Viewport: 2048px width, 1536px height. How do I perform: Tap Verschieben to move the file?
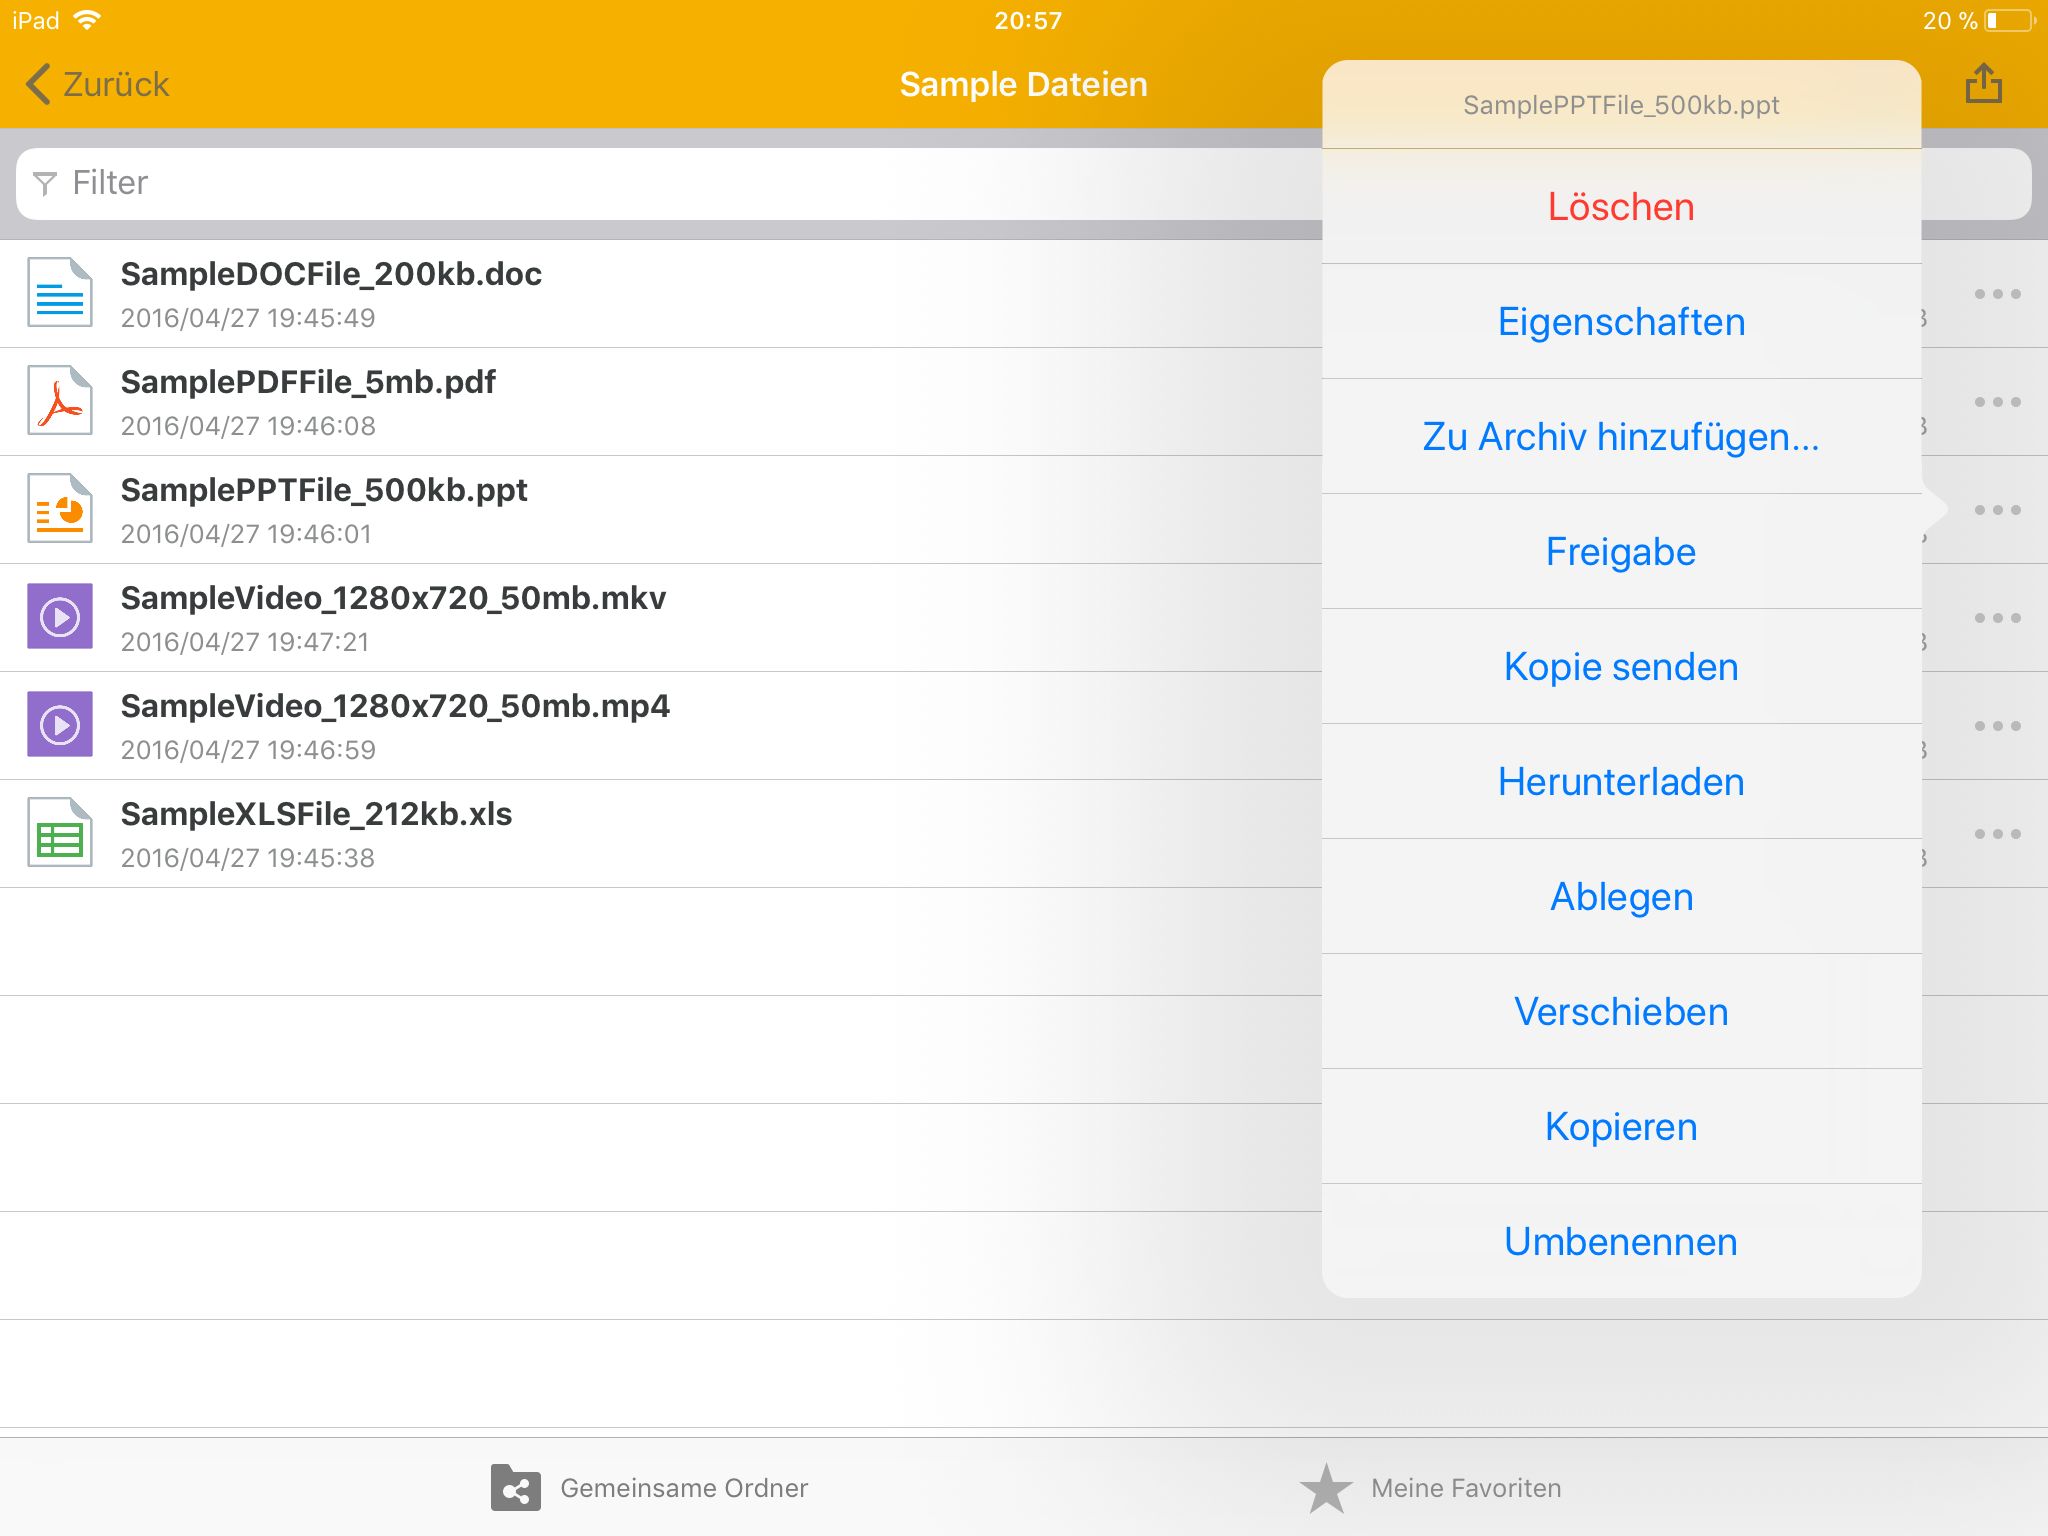(x=1621, y=1012)
